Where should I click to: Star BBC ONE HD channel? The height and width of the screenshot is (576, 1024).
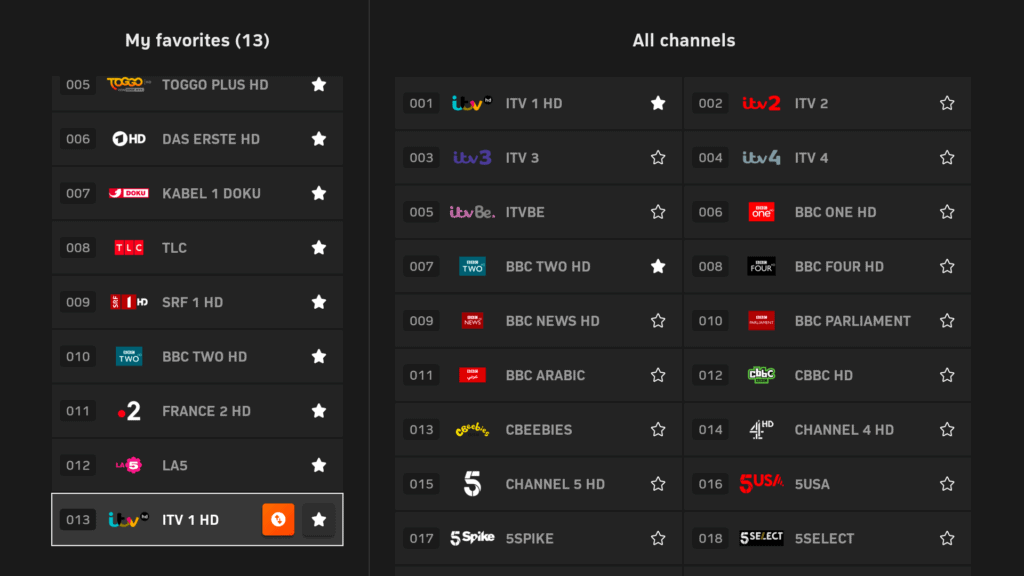pyautogui.click(x=947, y=212)
